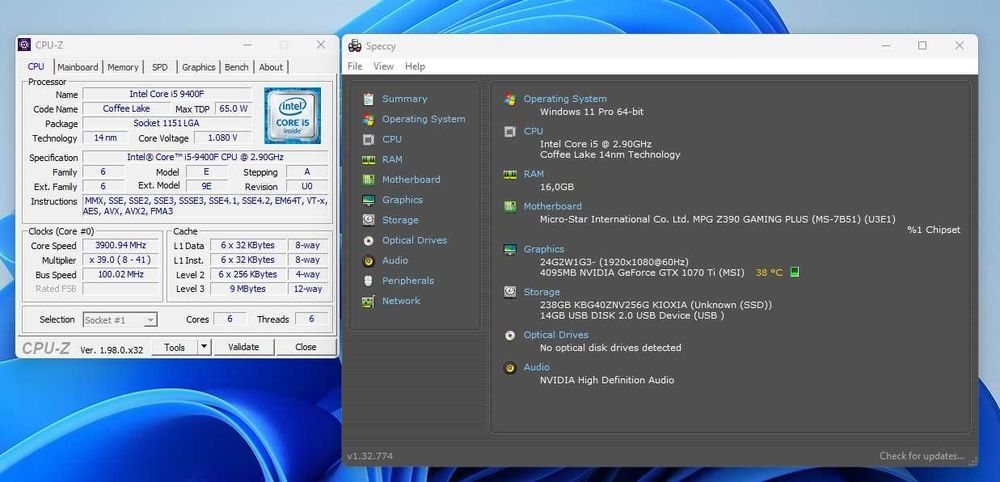Viewport: 1000px width, 482px height.
Task: Click the Optical Drives disc icon in the Speccy sidebar
Action: tap(368, 240)
